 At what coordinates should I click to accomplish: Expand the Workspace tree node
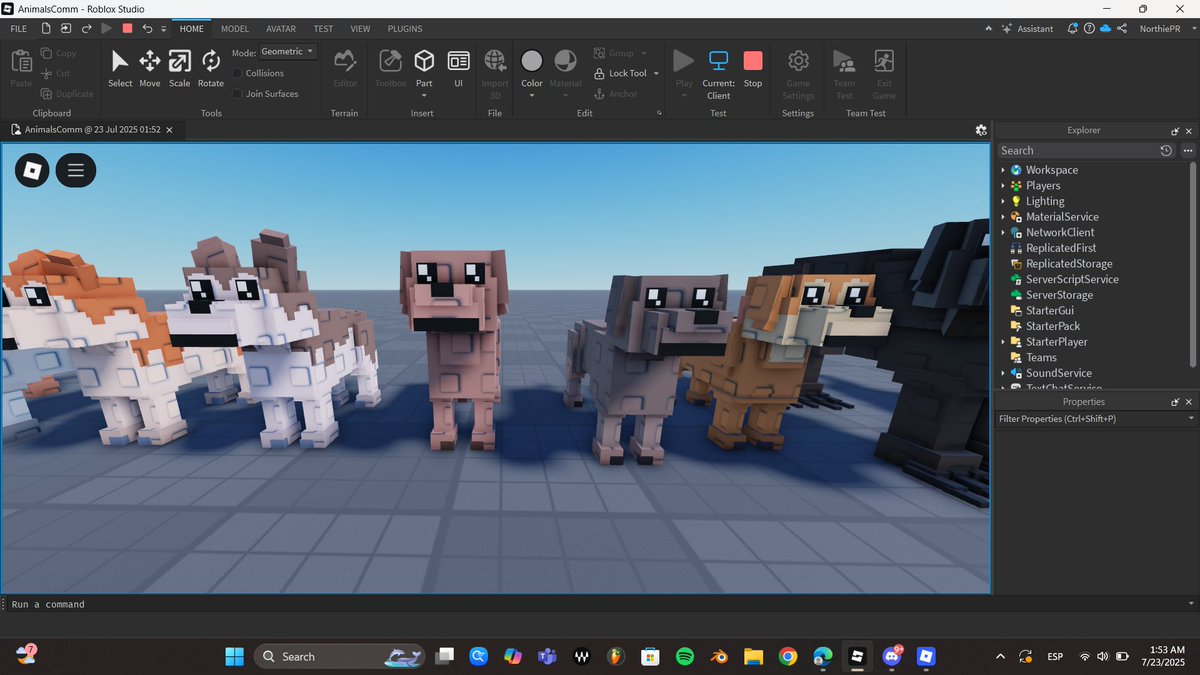(1003, 170)
